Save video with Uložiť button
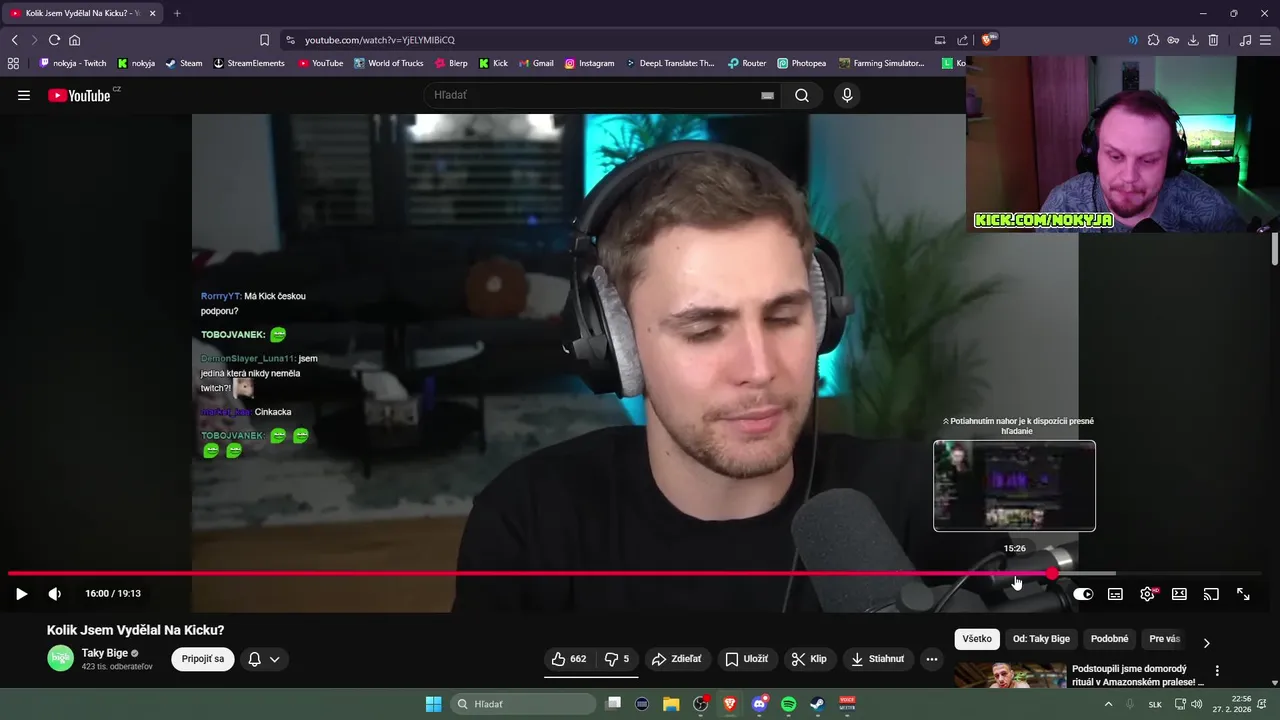Screen dimensions: 1280x720 pyautogui.click(x=747, y=659)
